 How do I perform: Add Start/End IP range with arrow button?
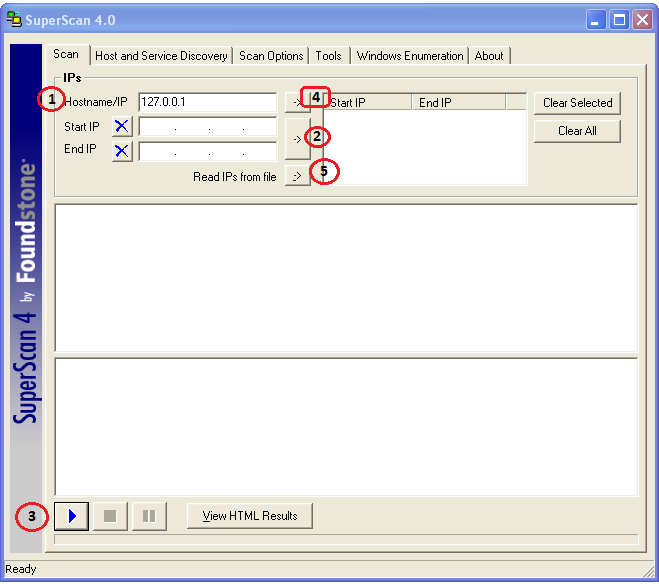click(297, 139)
